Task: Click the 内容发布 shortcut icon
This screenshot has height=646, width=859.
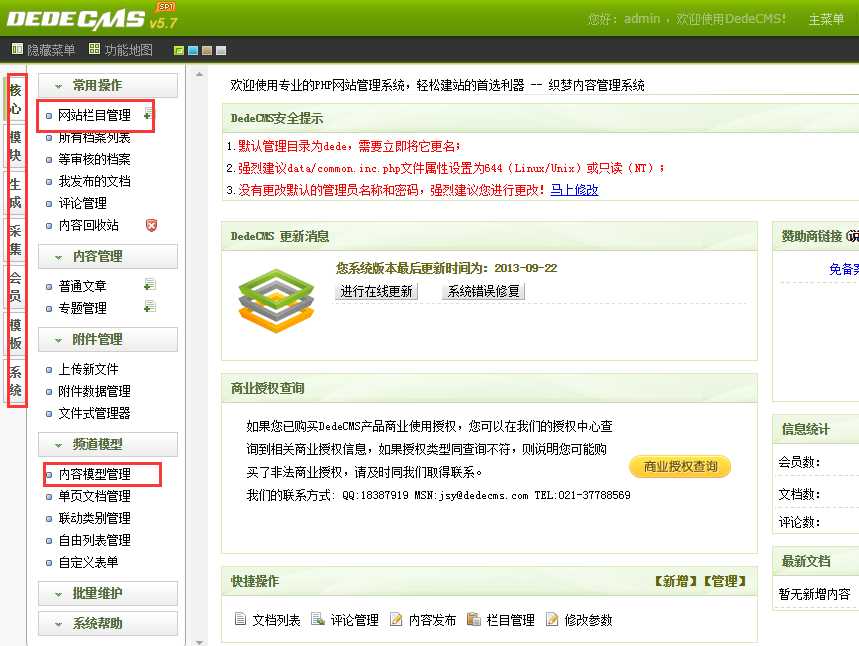Action: pos(396,619)
